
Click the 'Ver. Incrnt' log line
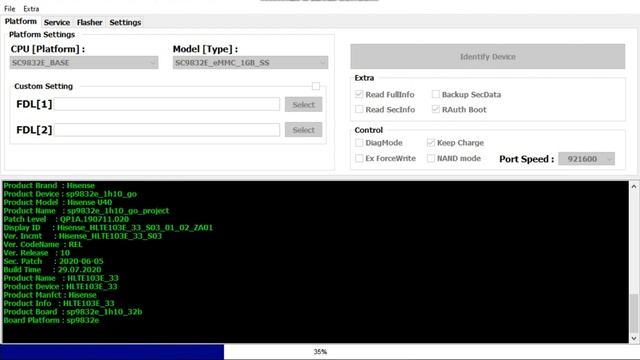click(x=82, y=236)
